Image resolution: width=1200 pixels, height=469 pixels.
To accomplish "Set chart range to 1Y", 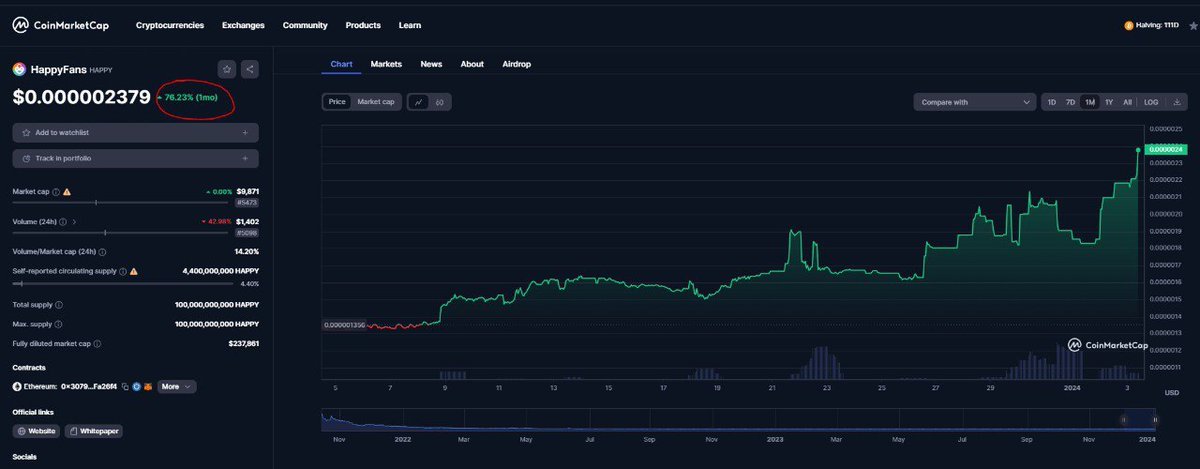I will tap(1109, 102).
